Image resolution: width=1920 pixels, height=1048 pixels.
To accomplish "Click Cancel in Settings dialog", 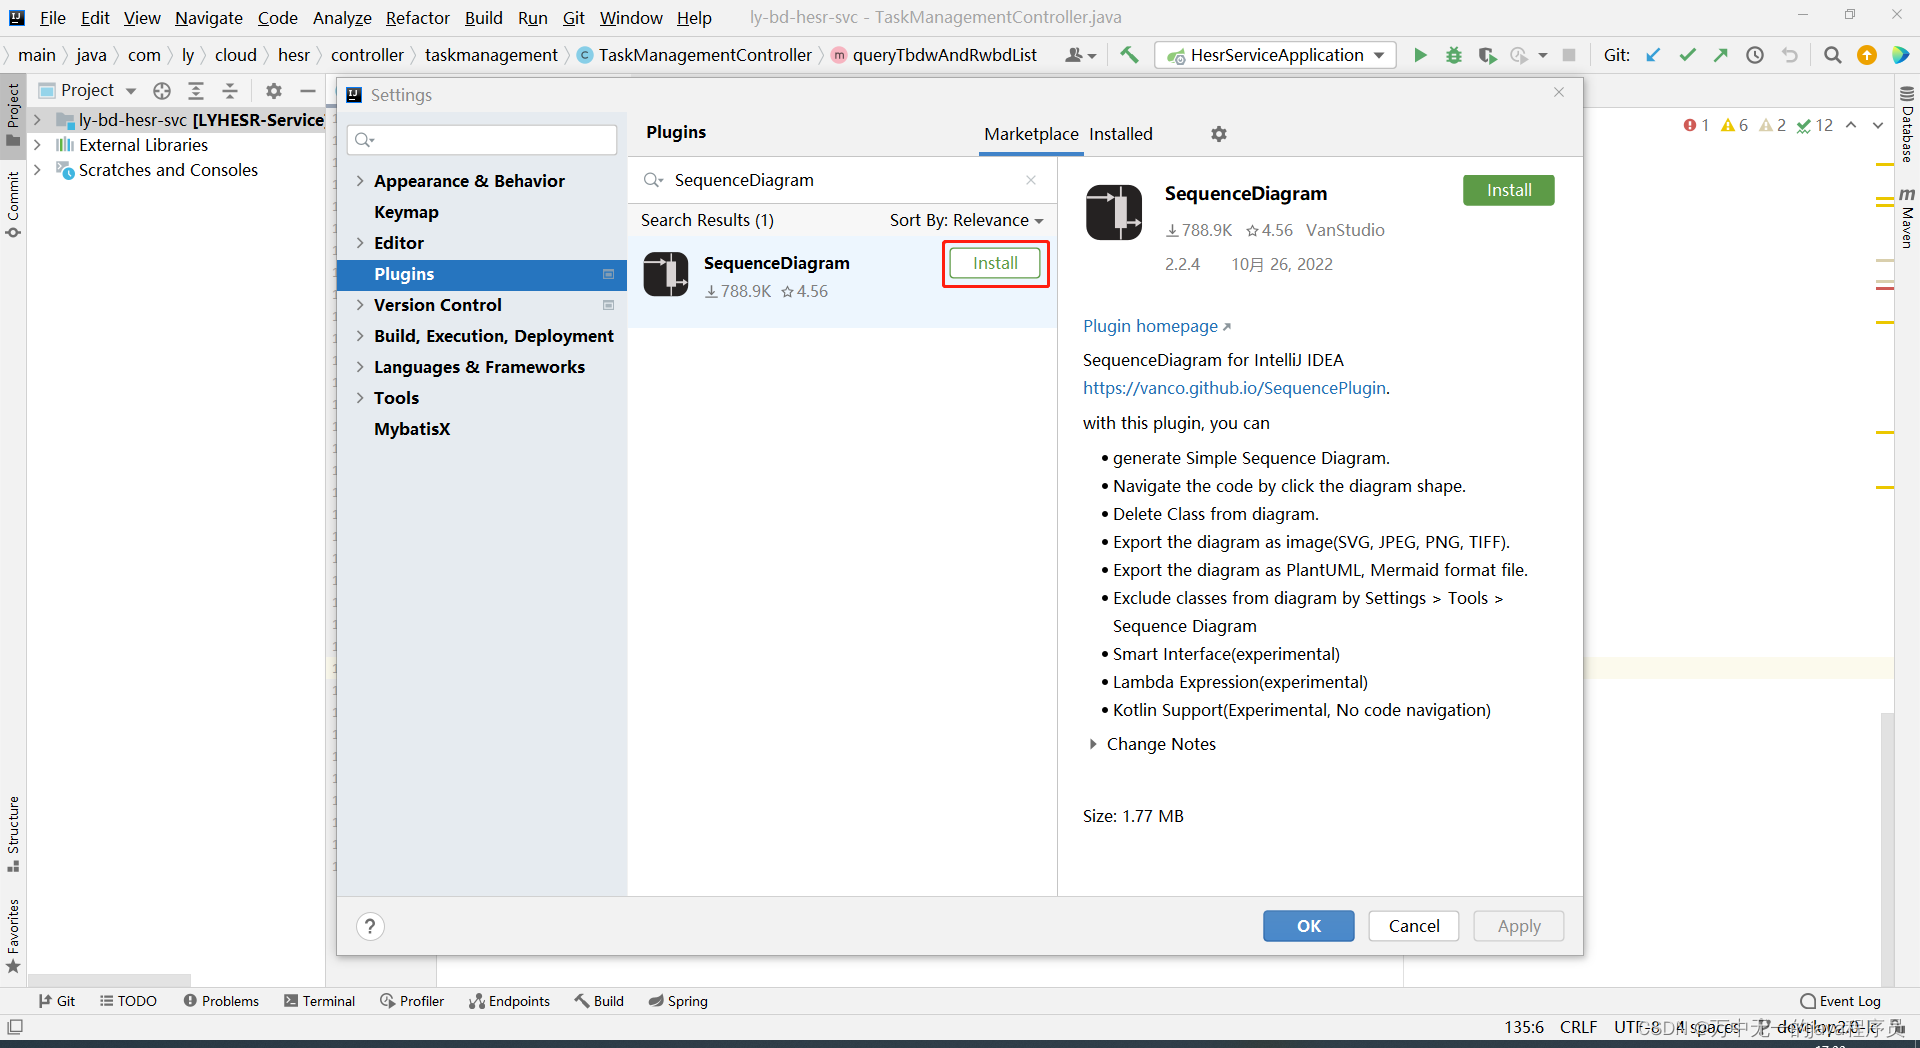I will [1414, 926].
